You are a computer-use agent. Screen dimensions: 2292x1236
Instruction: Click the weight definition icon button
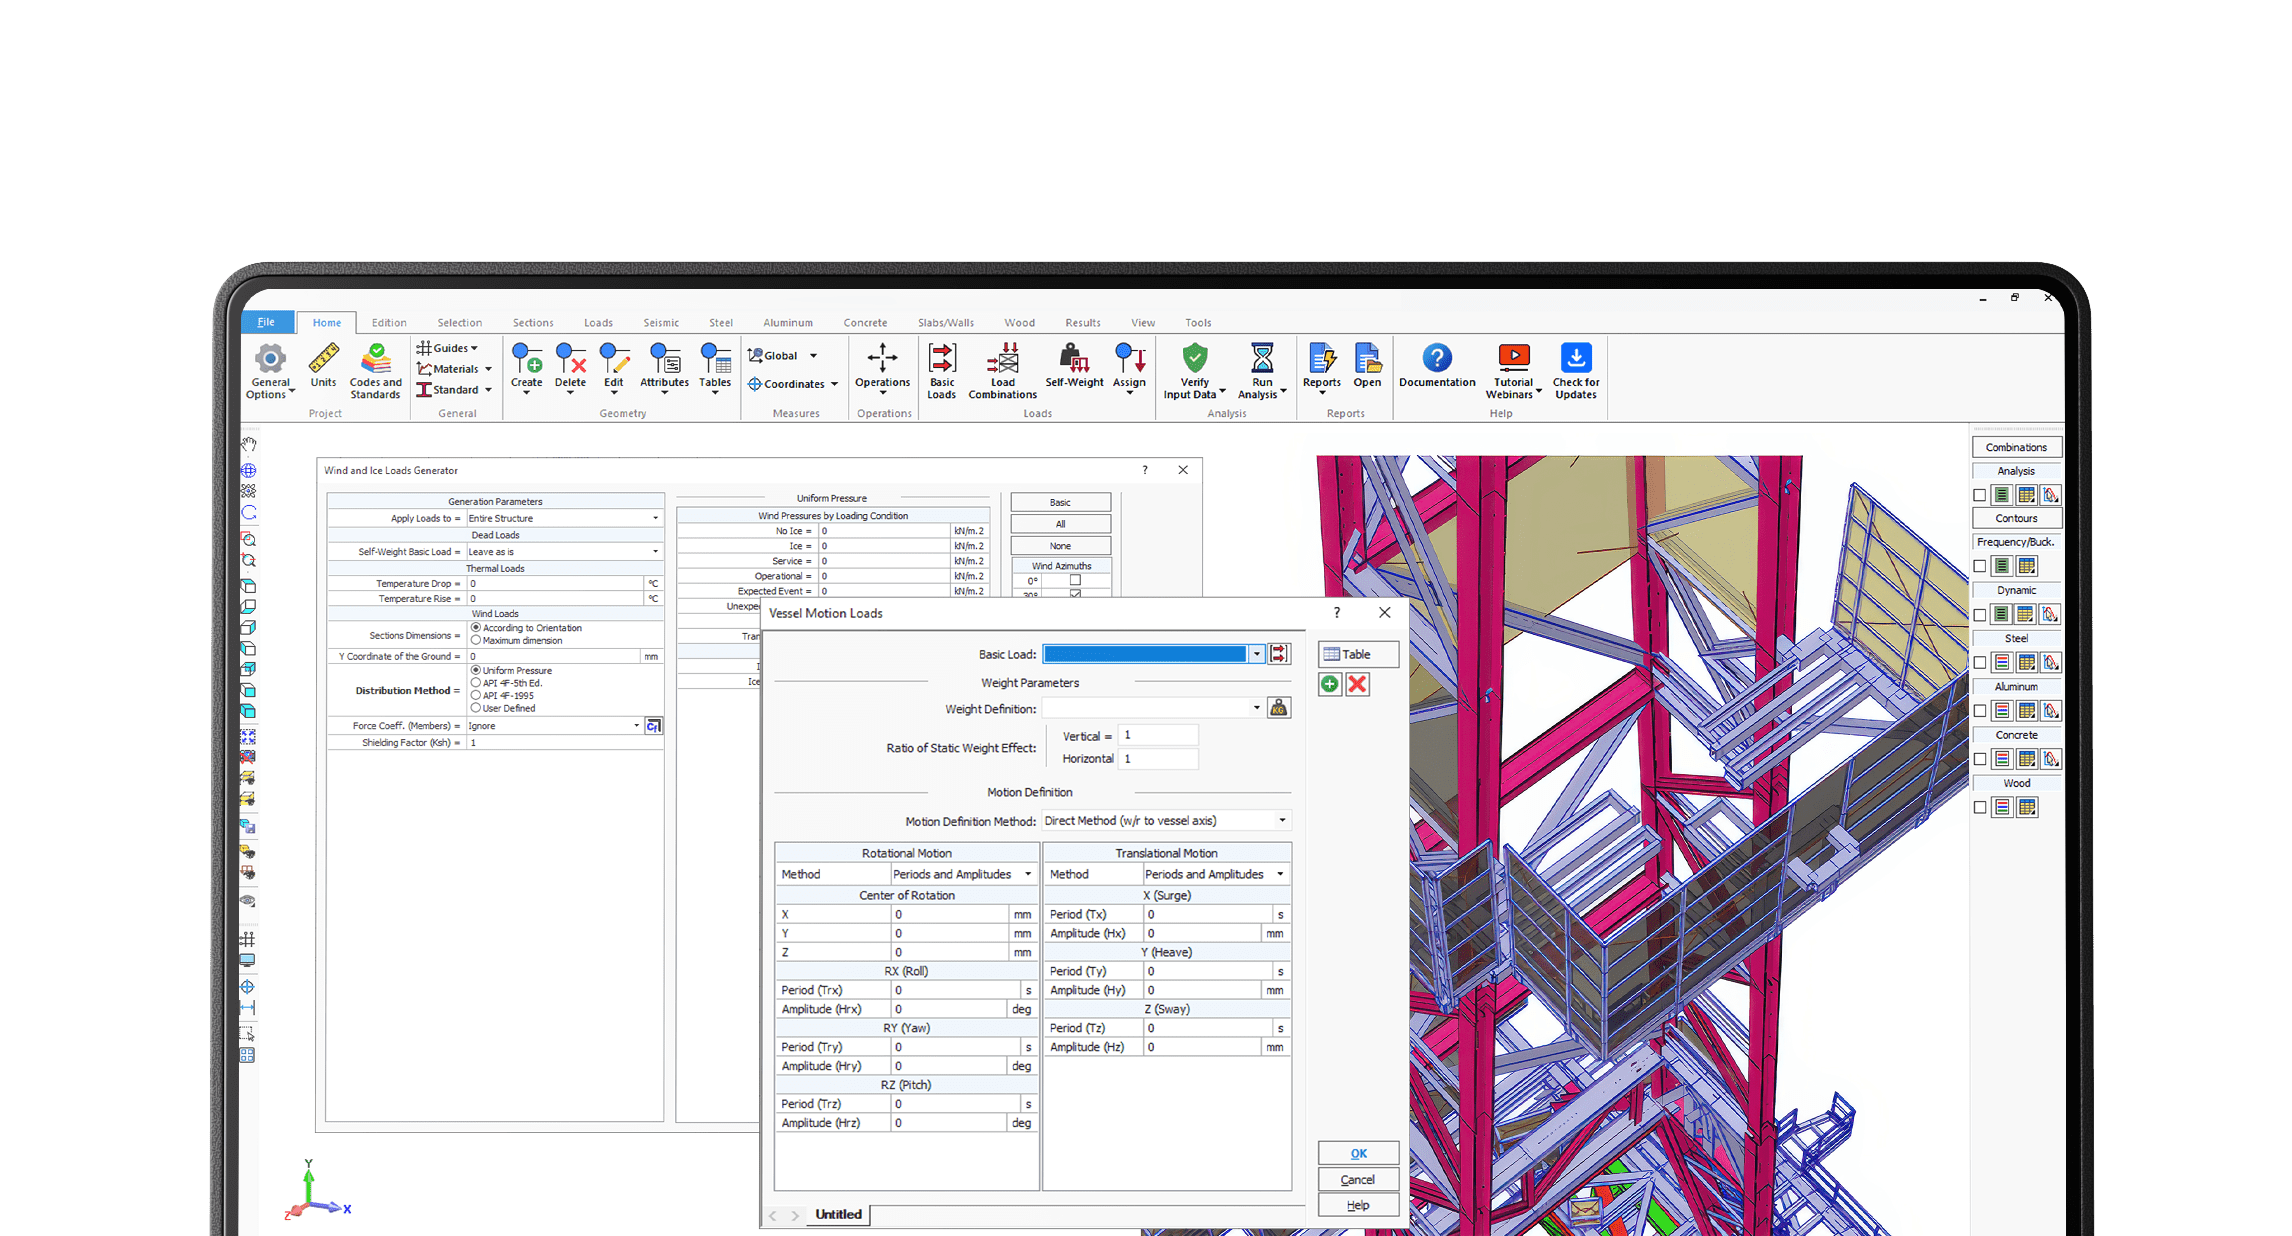coord(1278,708)
